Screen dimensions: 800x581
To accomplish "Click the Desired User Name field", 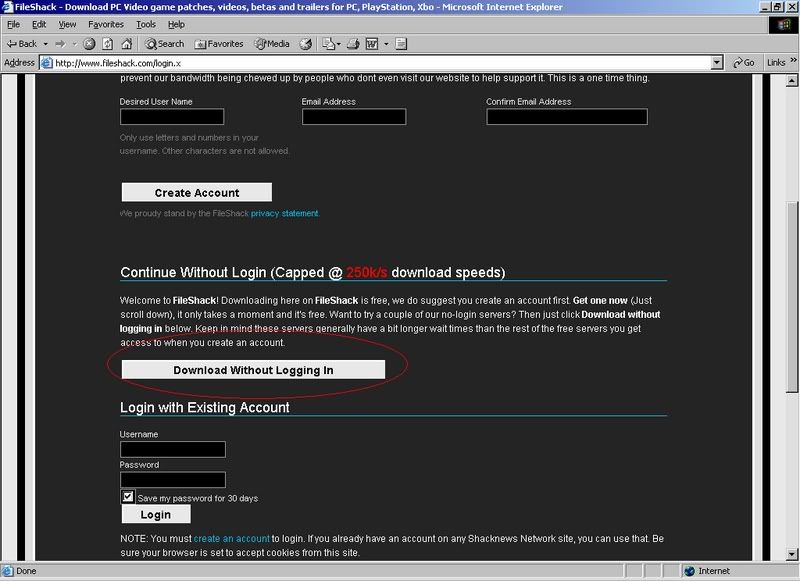I will click(x=172, y=116).
